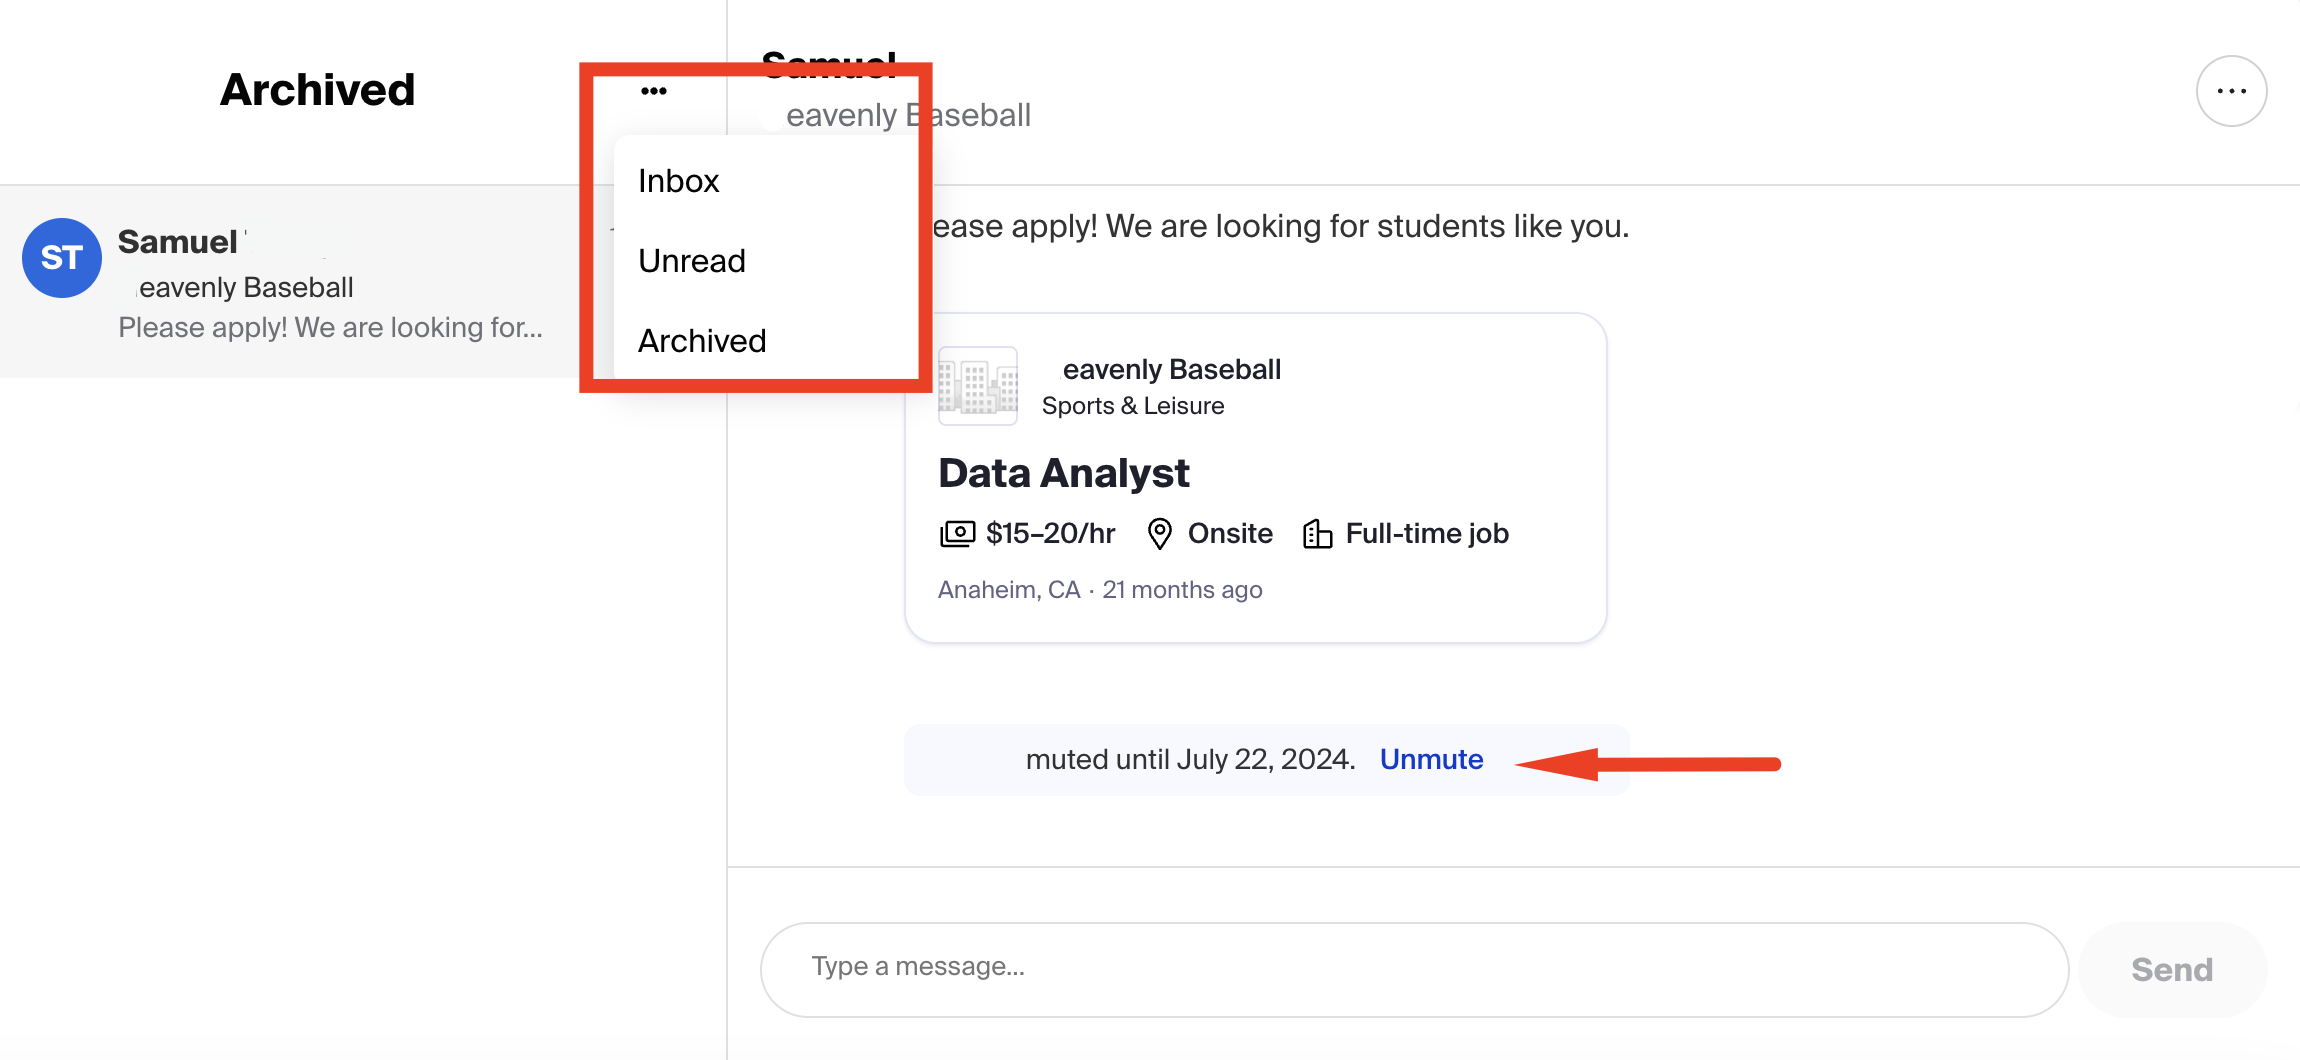Open Heavenly Baseball name in job card

click(x=1170, y=369)
